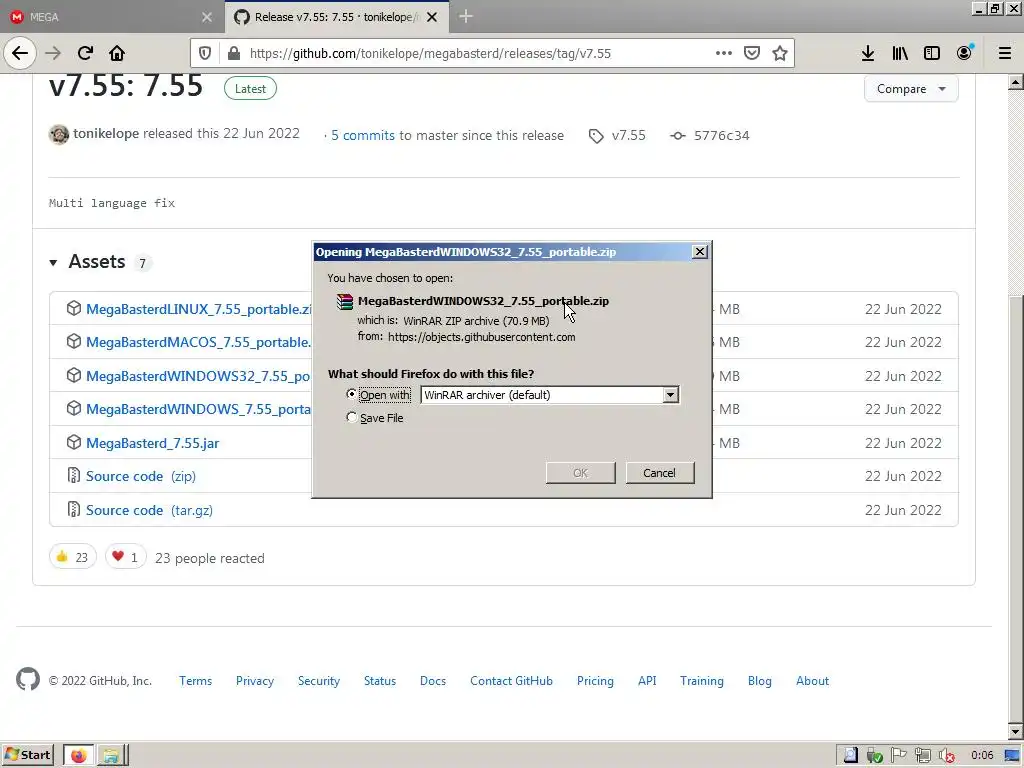Click the tonikelope avatar image

59,134
